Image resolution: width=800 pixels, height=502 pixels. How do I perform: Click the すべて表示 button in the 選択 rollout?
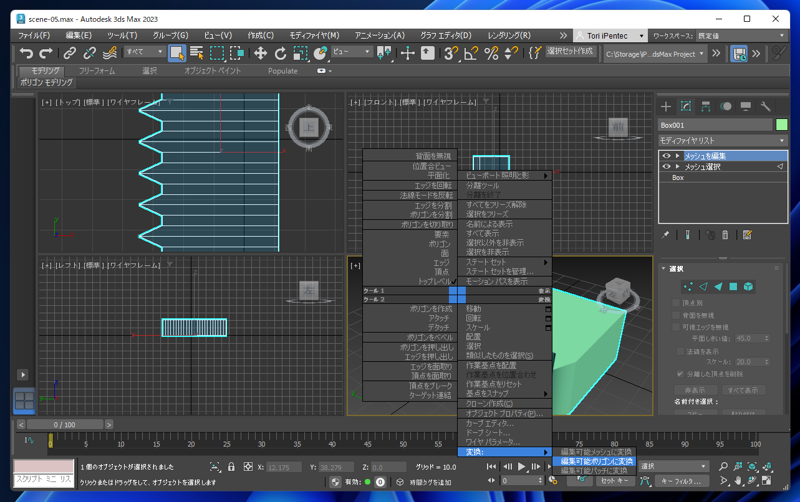point(742,390)
